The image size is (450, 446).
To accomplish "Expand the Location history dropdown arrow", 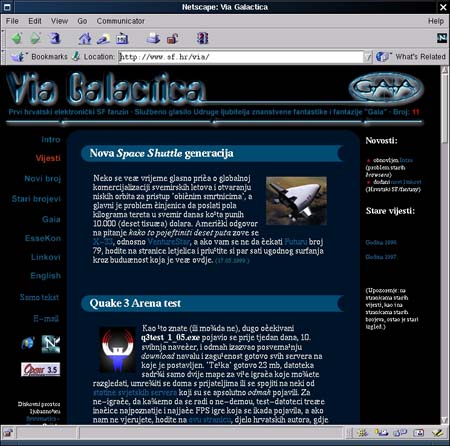I will click(x=367, y=57).
